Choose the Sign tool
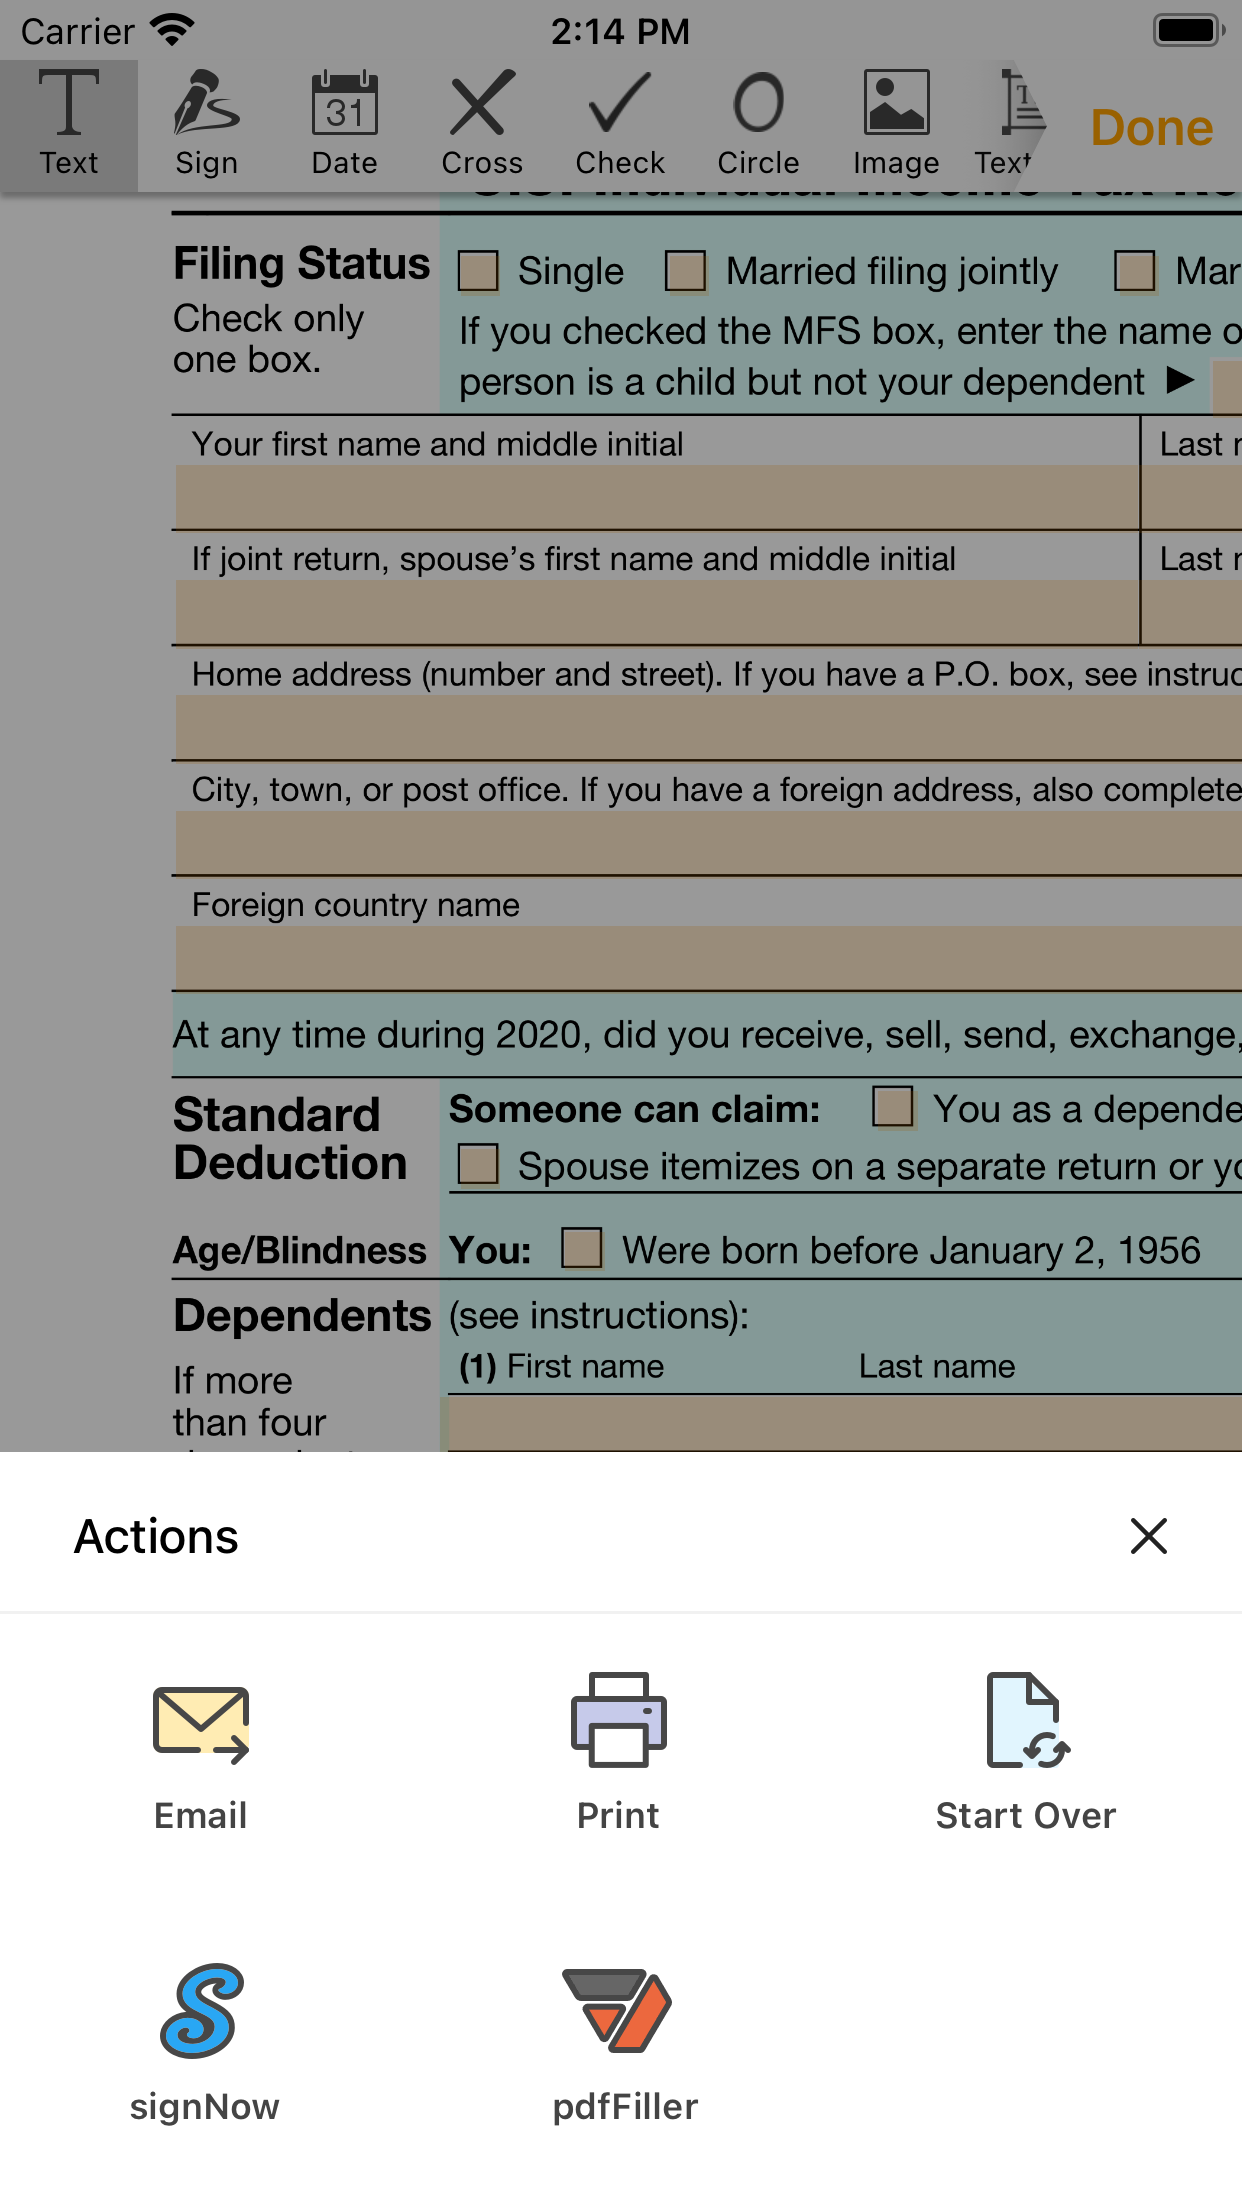This screenshot has height=2208, width=1242. (207, 124)
